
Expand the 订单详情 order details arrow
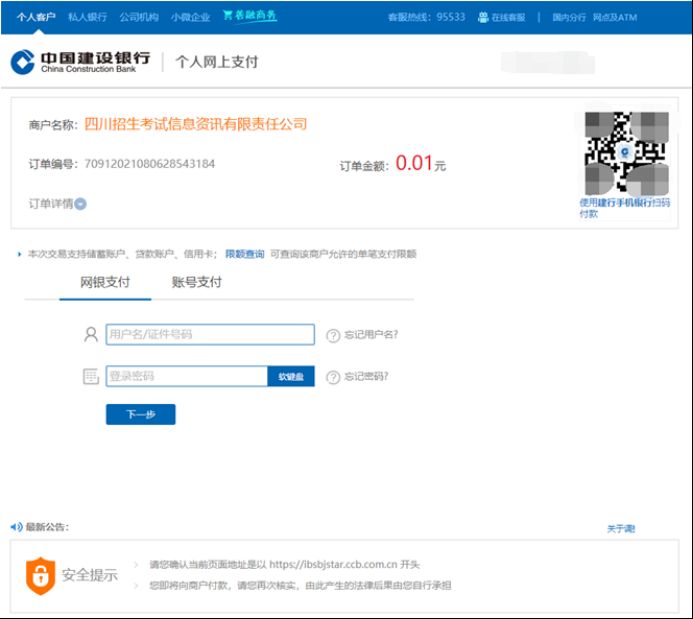[x=80, y=204]
